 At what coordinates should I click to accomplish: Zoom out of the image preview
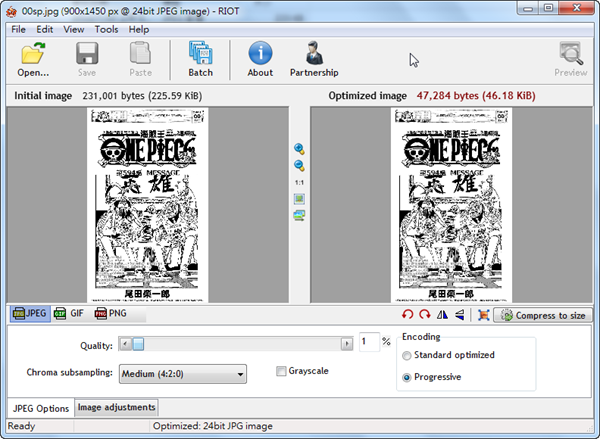point(299,165)
